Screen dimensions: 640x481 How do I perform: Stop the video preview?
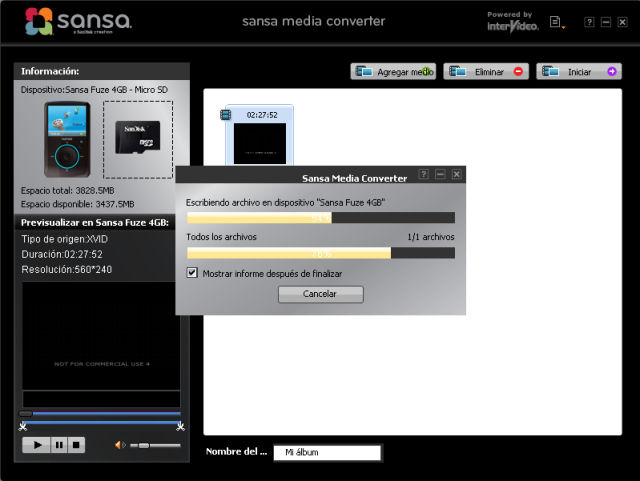click(76, 445)
